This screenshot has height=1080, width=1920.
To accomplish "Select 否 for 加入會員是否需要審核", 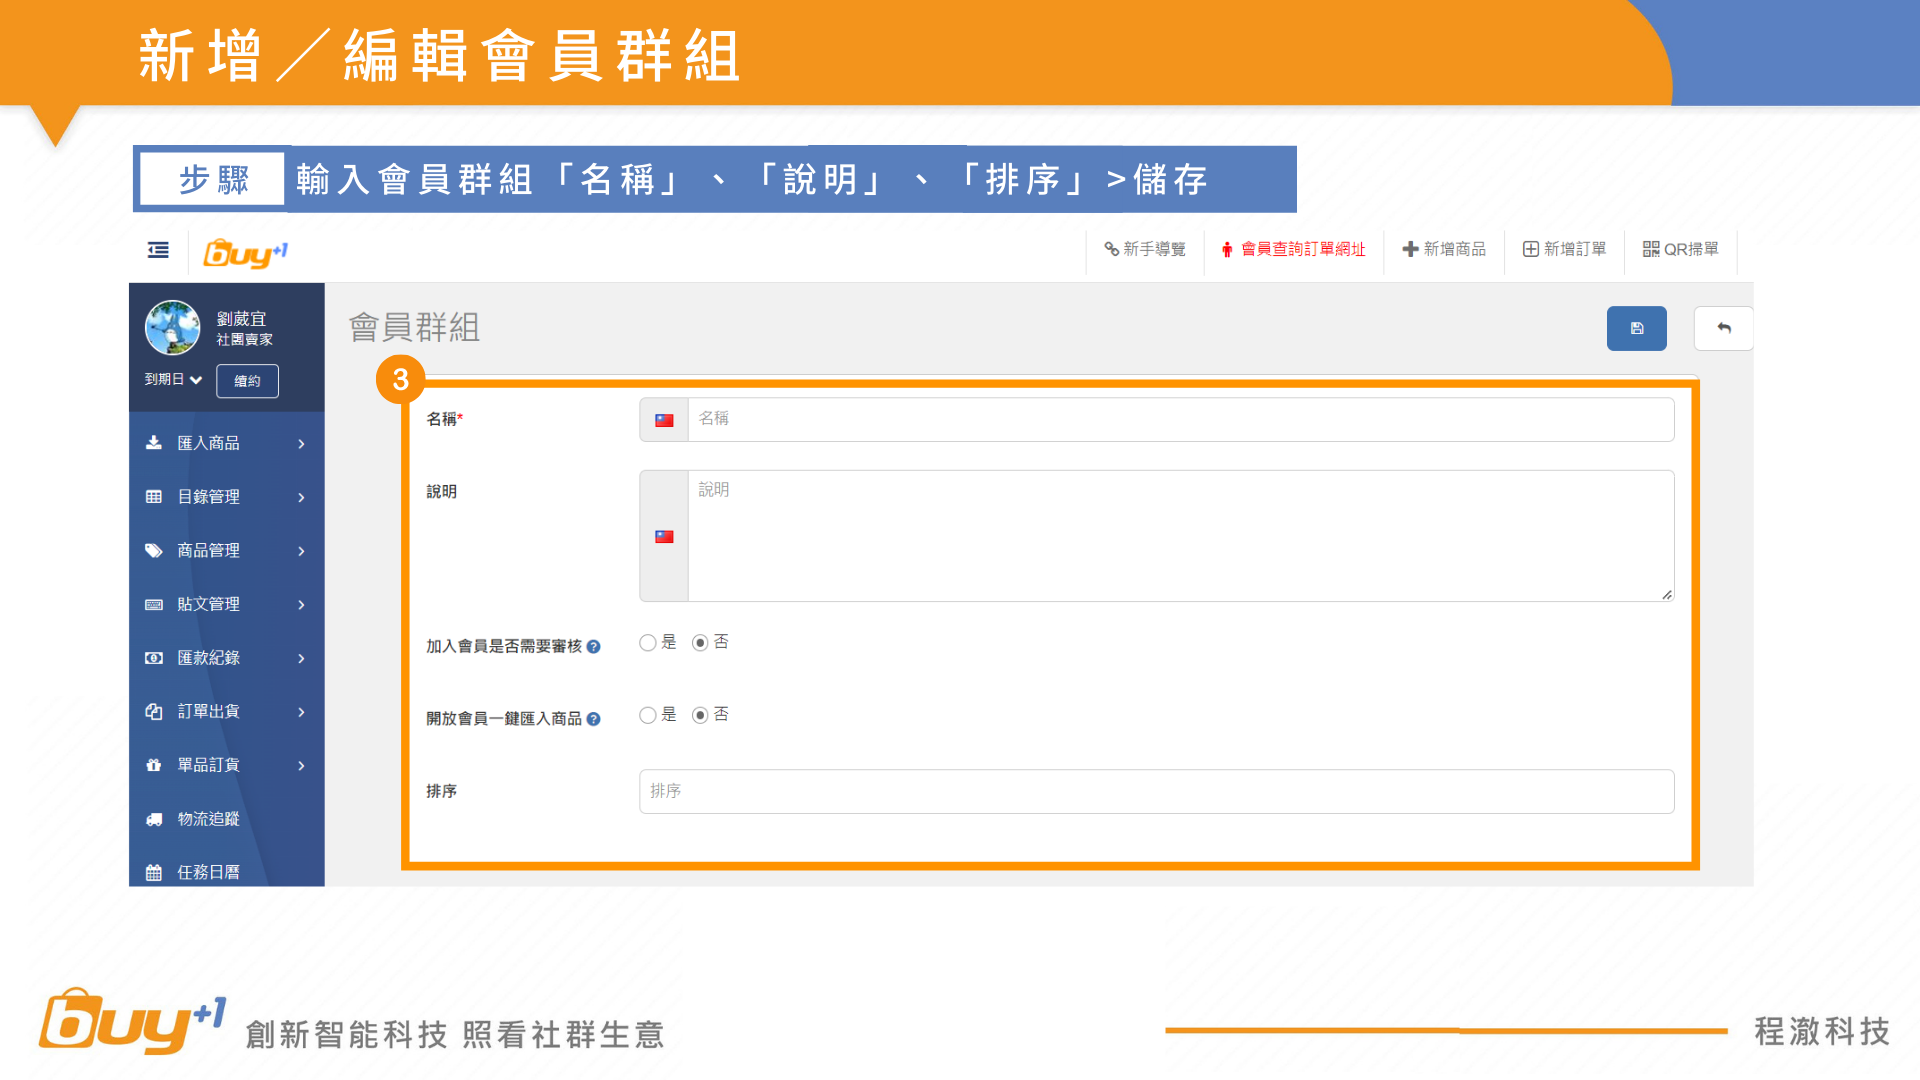I will click(700, 643).
